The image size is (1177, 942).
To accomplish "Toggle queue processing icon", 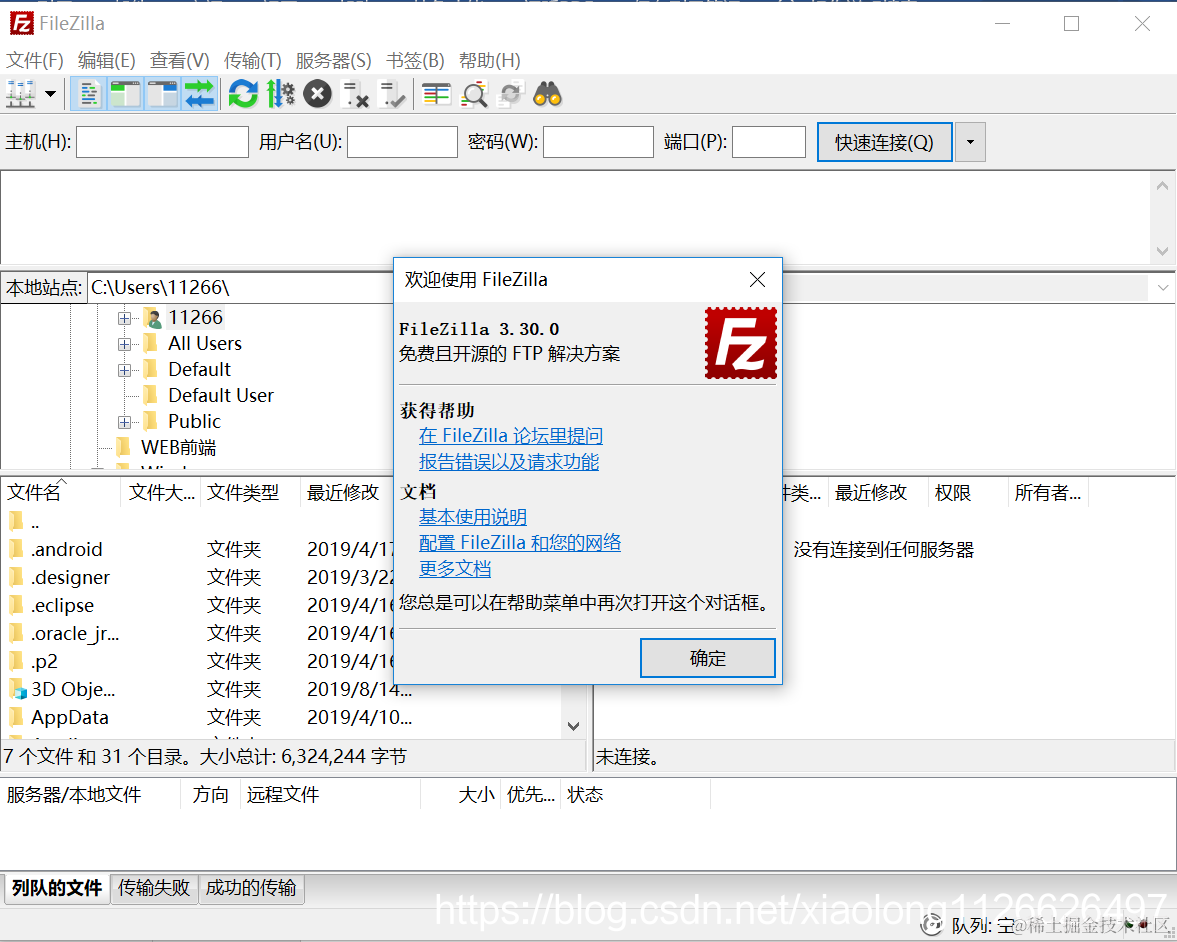I will click(x=281, y=95).
